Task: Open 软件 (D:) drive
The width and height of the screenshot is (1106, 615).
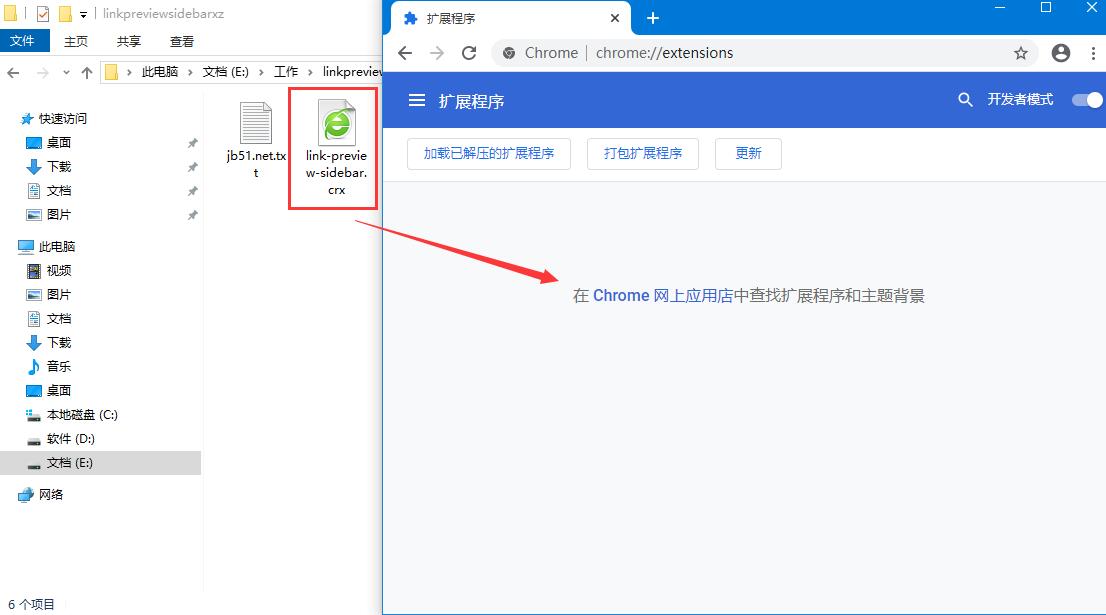Action: (x=71, y=439)
